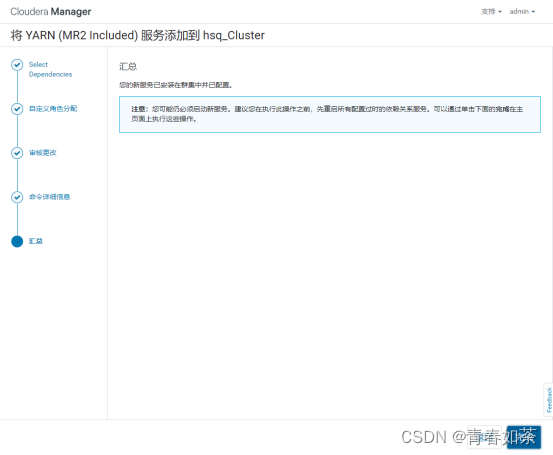Open the admin user dropdown menu
The width and height of the screenshot is (553, 455).
coord(522,12)
